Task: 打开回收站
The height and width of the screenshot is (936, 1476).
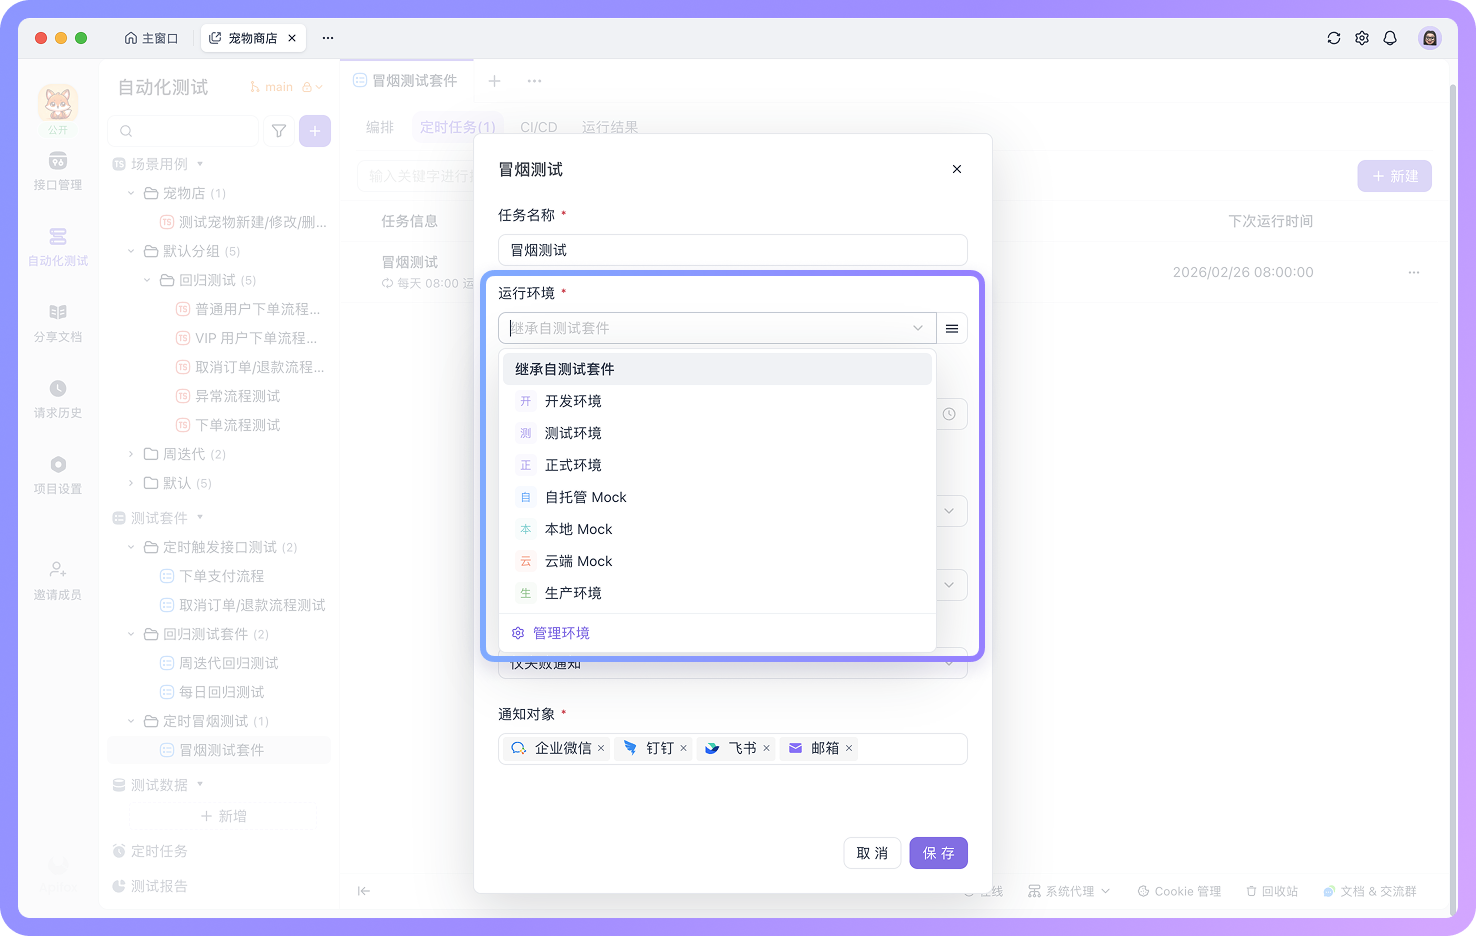Action: point(1271,890)
